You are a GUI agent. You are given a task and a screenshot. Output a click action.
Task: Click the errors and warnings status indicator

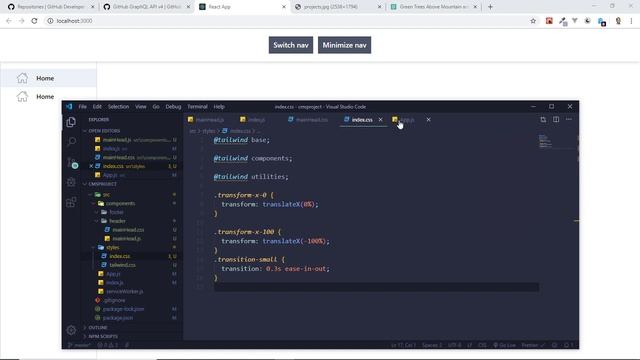tap(107, 345)
